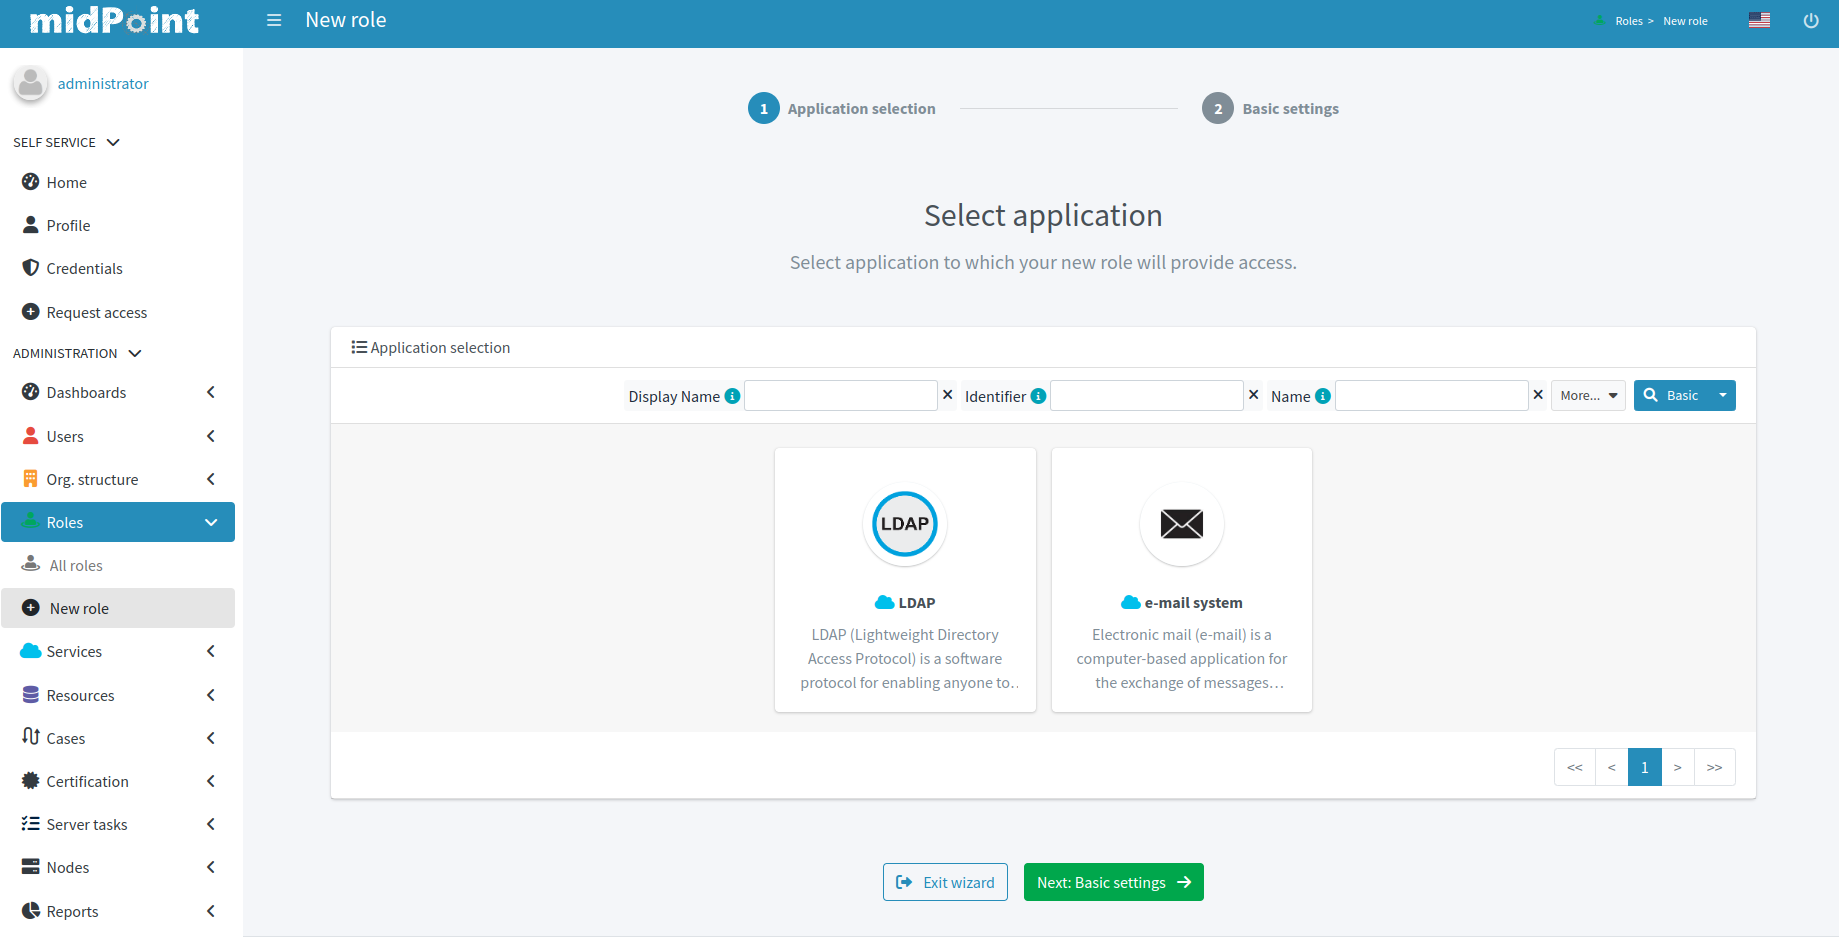Open the hamburger navigation menu
This screenshot has width=1839, height=940.
[274, 19]
